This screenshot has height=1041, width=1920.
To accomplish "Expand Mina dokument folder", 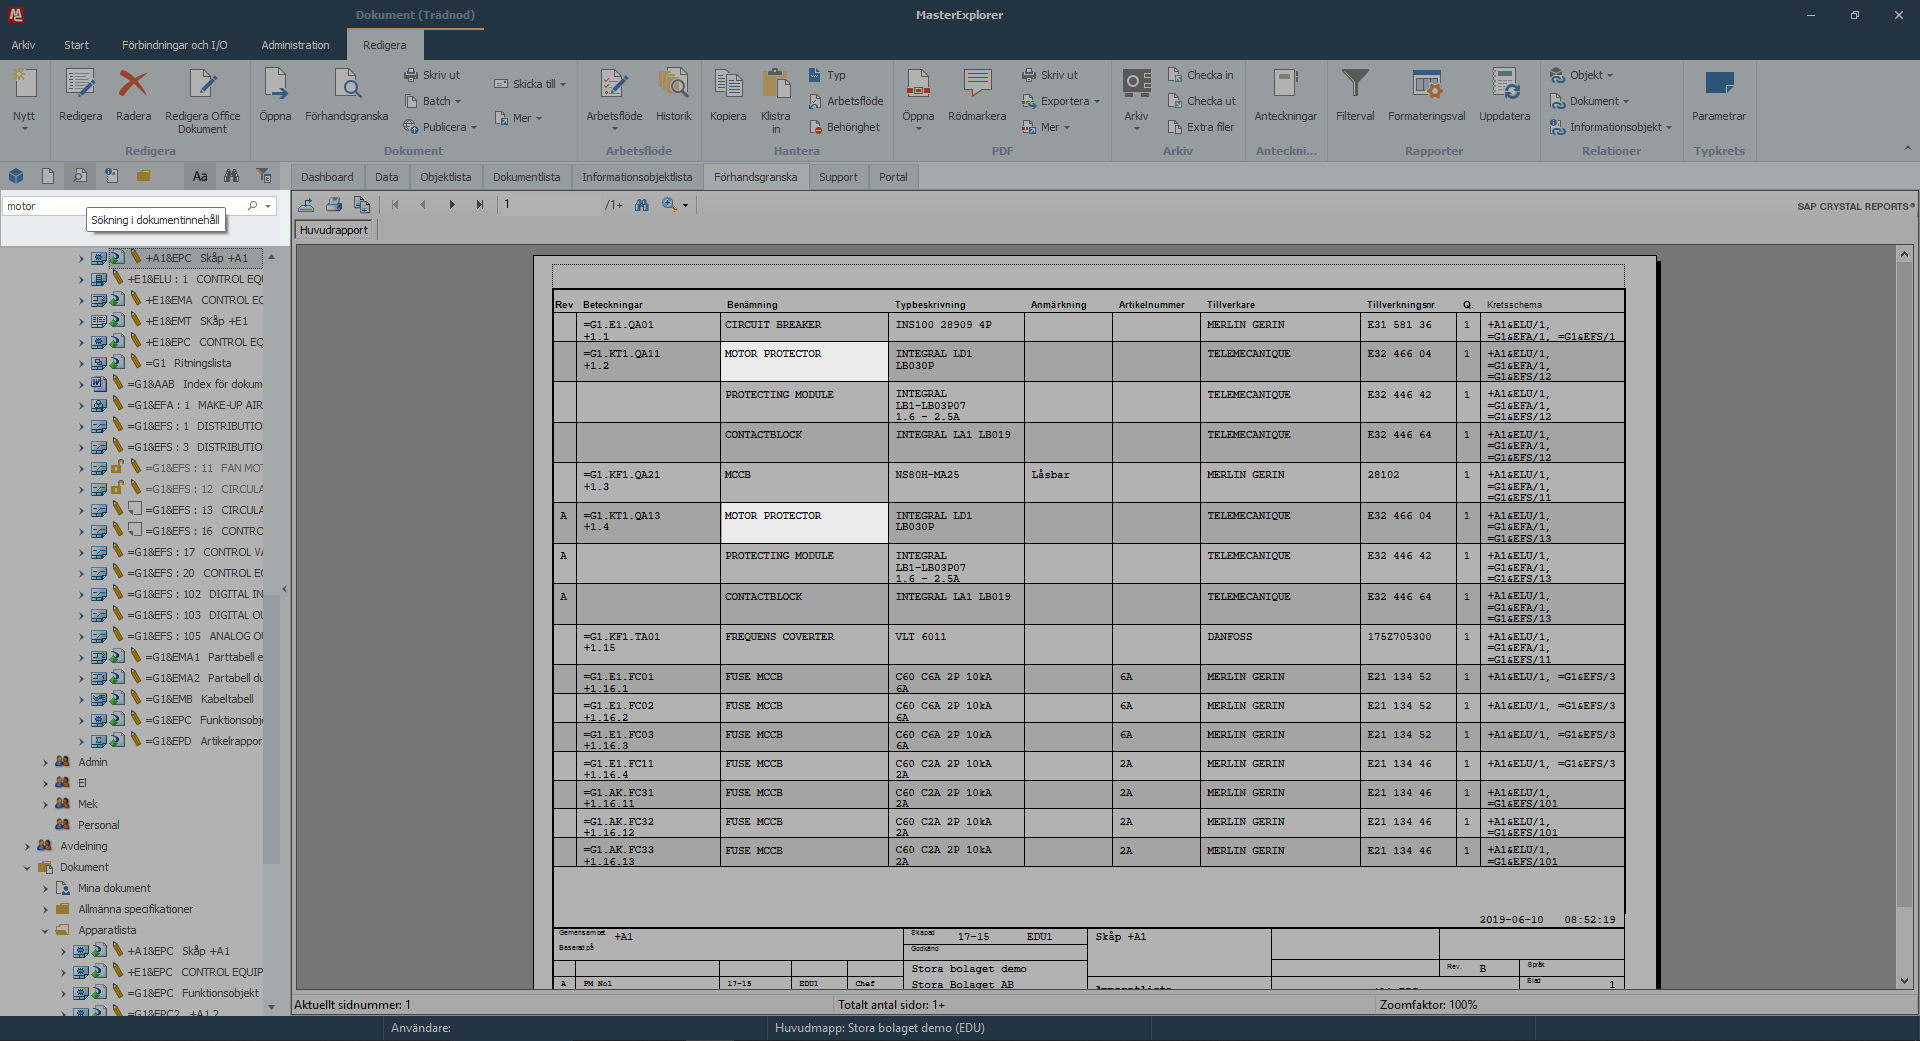I will coord(45,888).
